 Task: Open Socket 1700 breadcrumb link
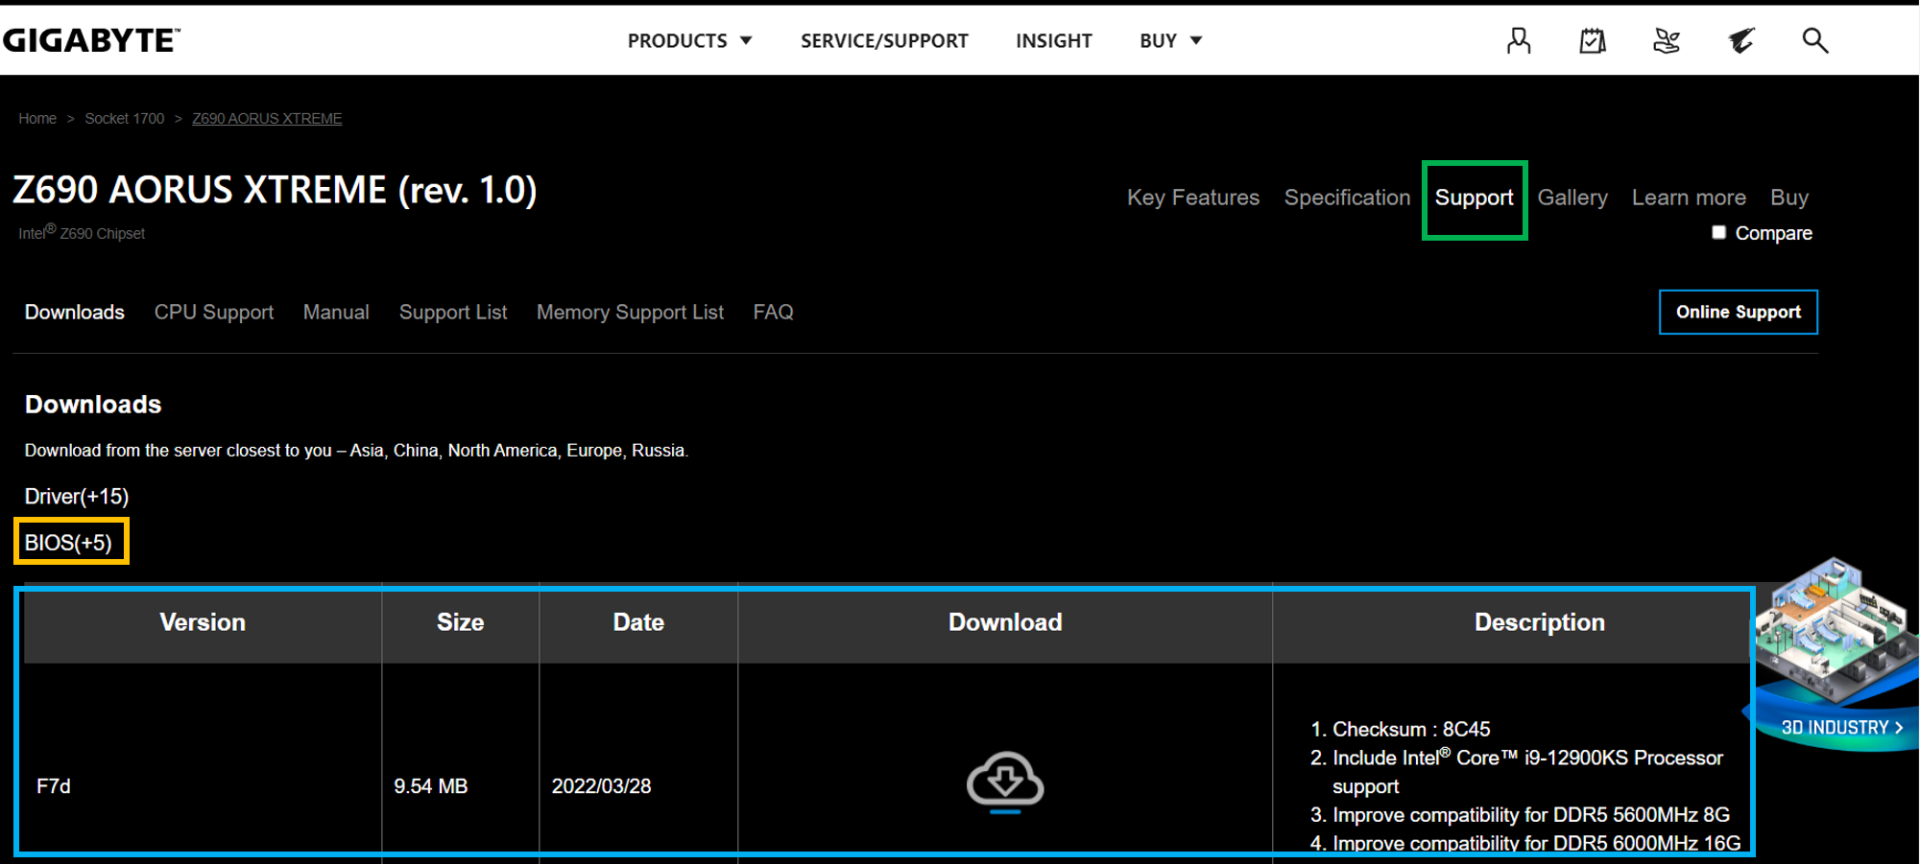coord(124,118)
